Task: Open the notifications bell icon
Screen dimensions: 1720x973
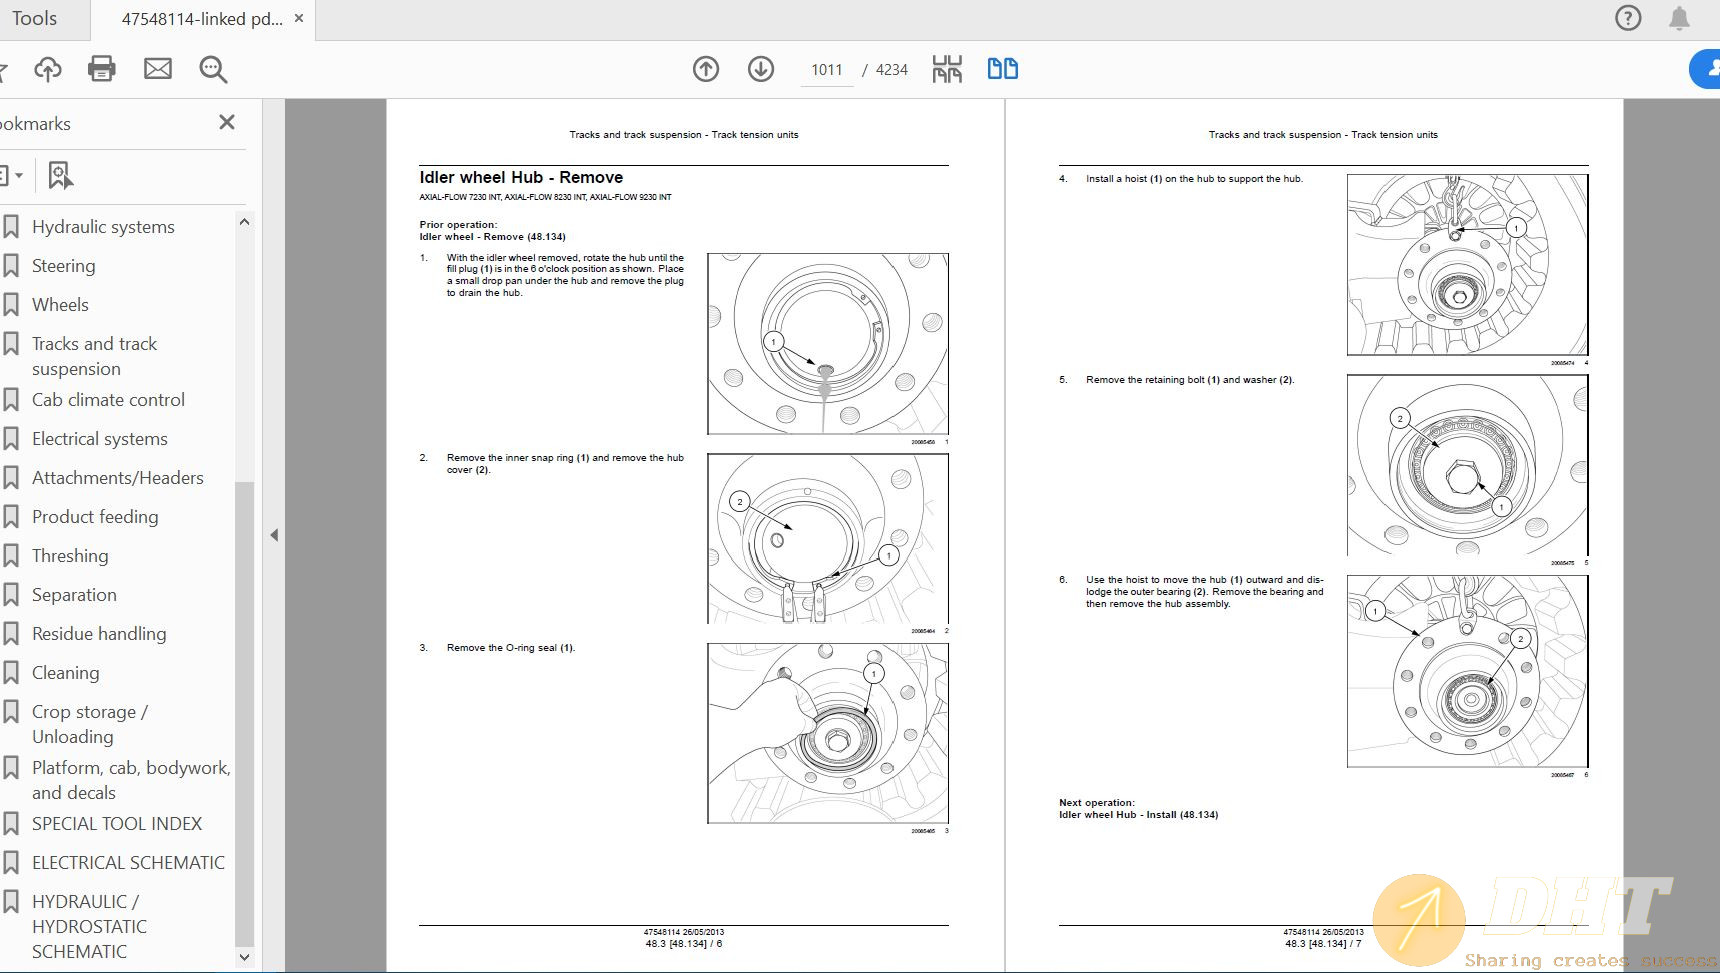Action: tap(1680, 18)
